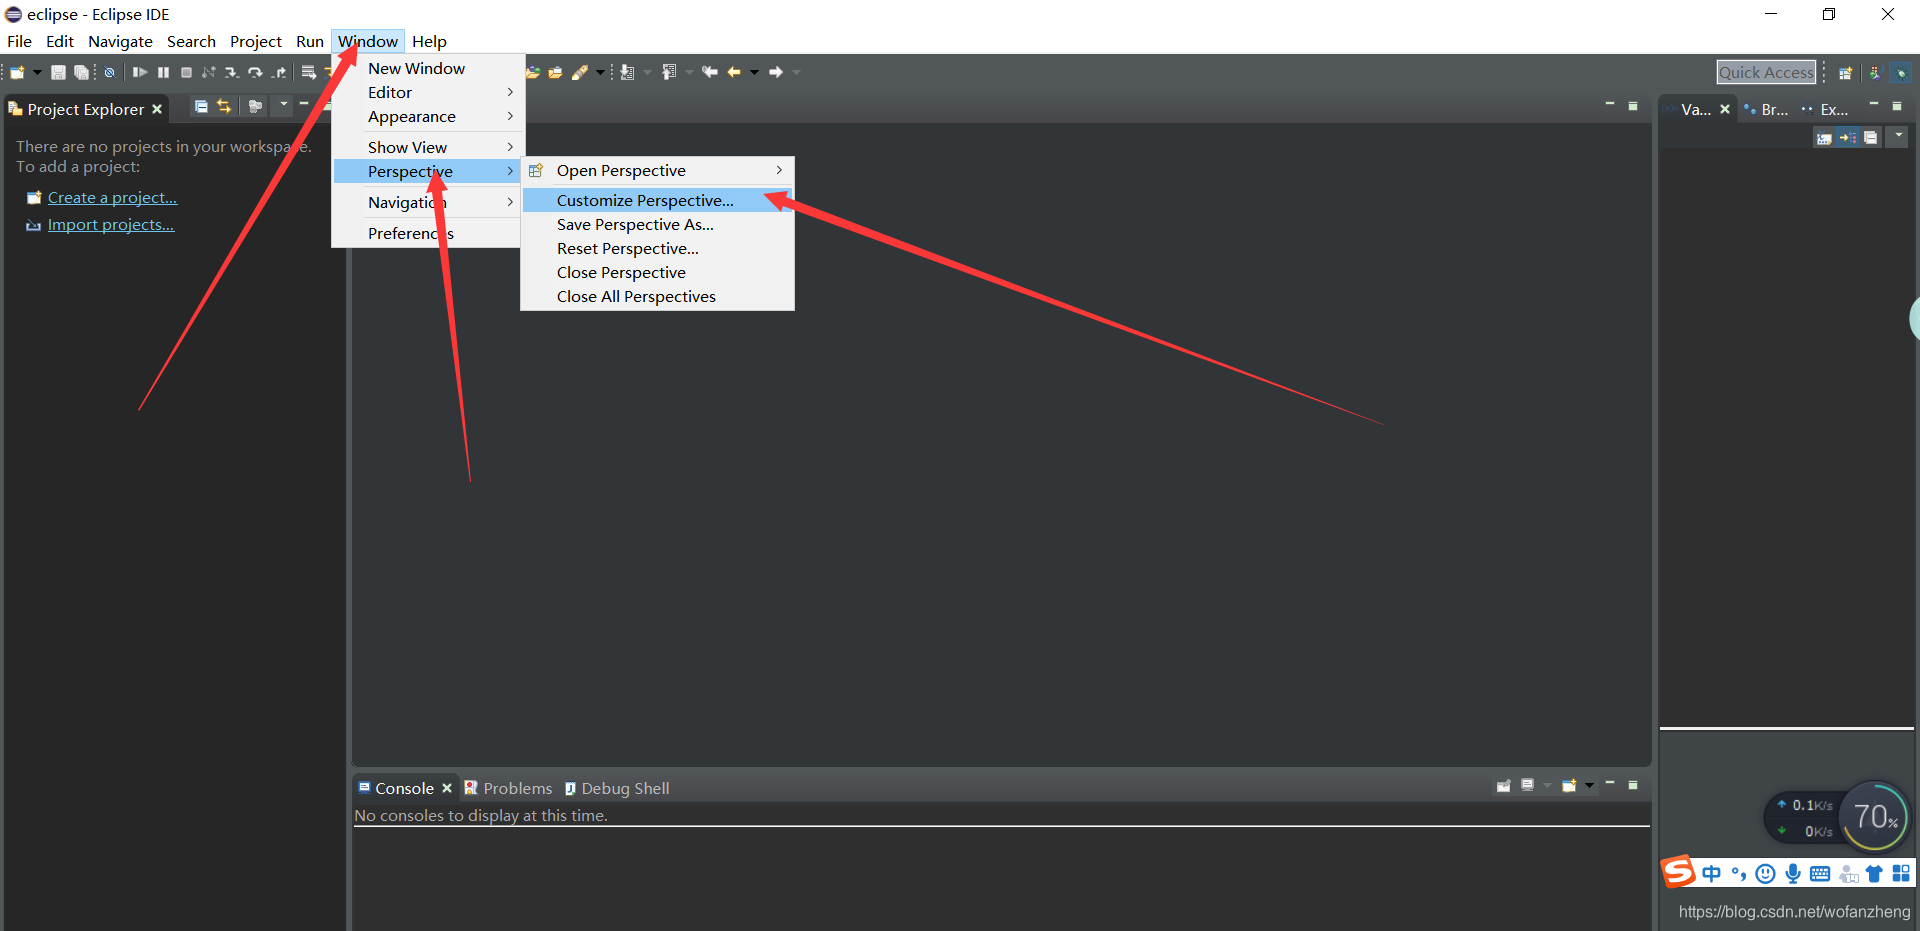Open the Project Explorer View Menu arrow
Screen dimensions: 1920x931
click(x=284, y=104)
